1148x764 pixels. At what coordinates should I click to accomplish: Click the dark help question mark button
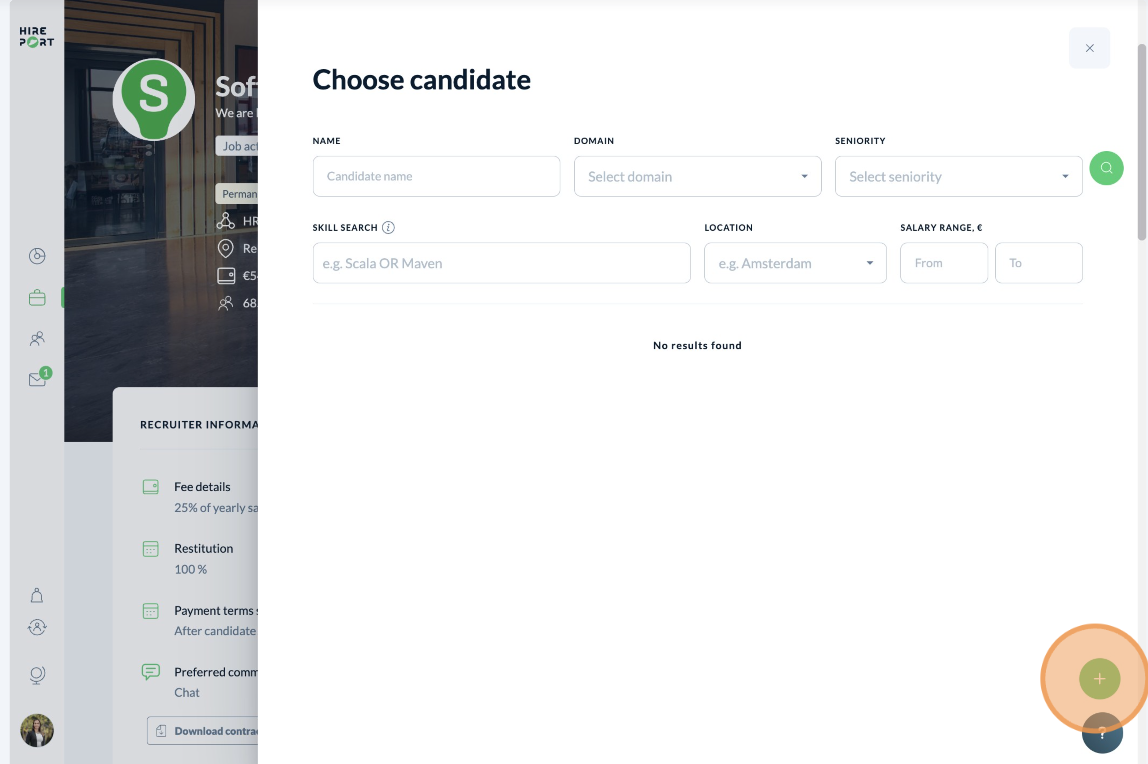coord(1102,733)
